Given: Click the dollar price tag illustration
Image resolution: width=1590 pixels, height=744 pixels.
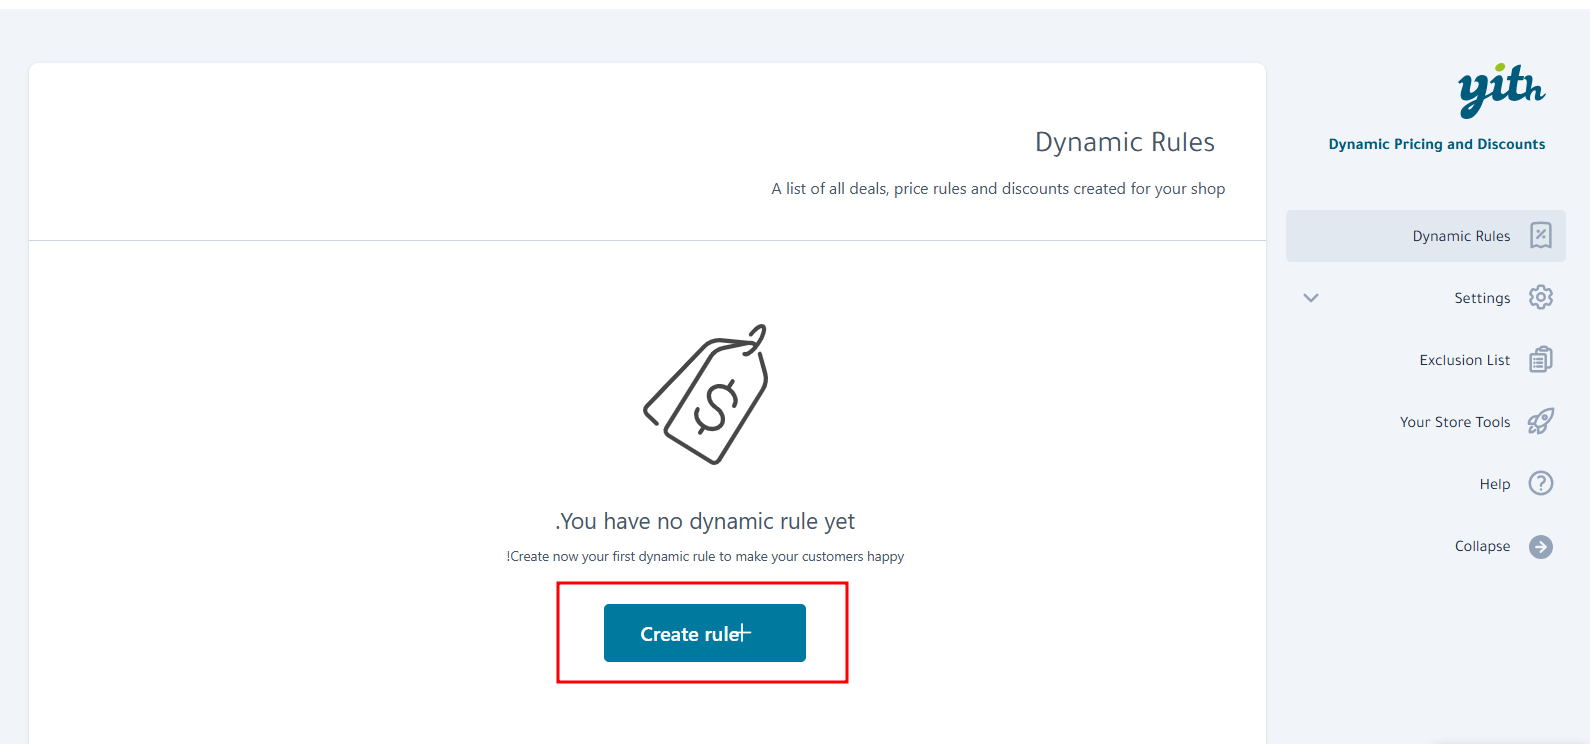Looking at the screenshot, I should 707,394.
